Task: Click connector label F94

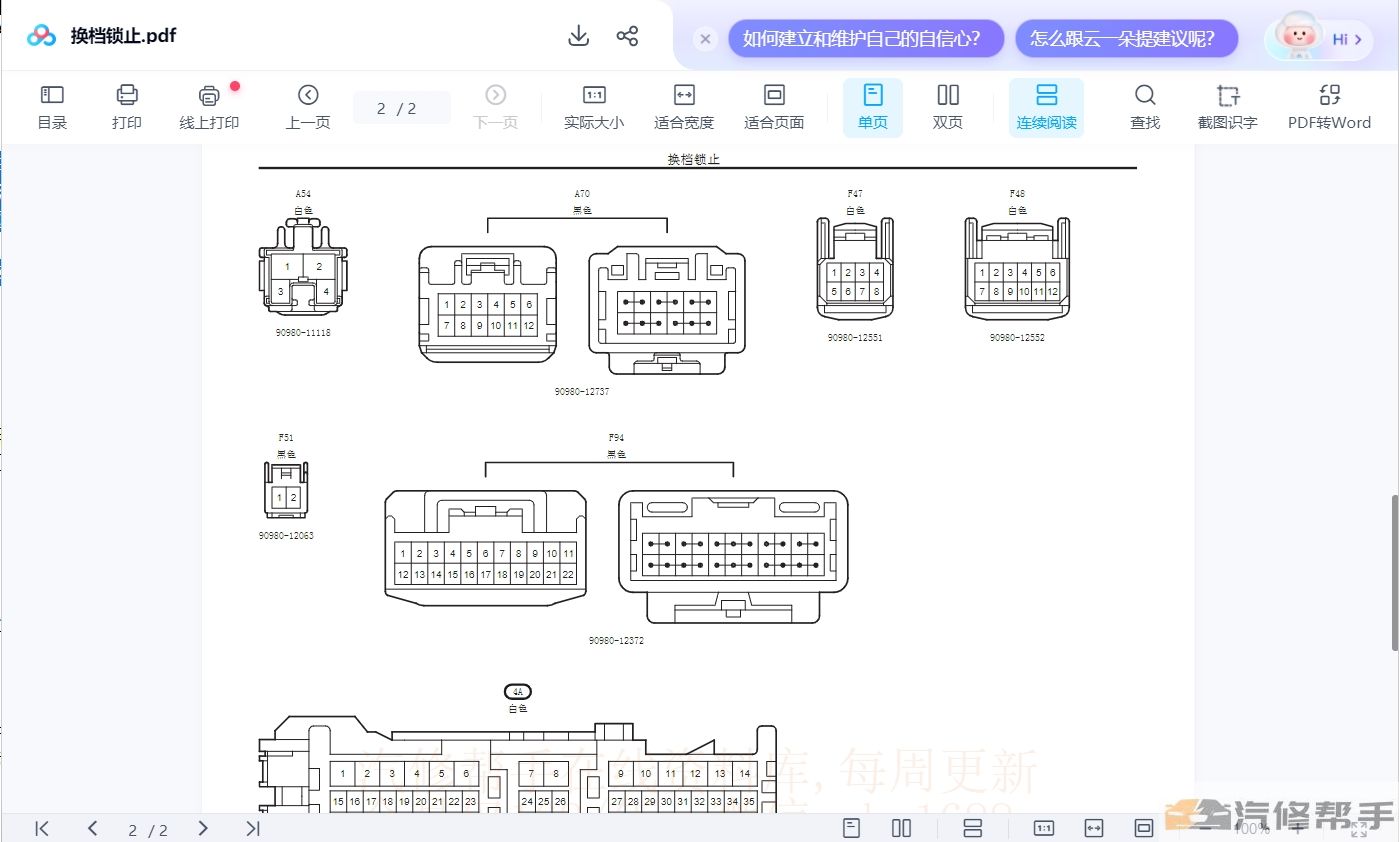Action: click(616, 437)
